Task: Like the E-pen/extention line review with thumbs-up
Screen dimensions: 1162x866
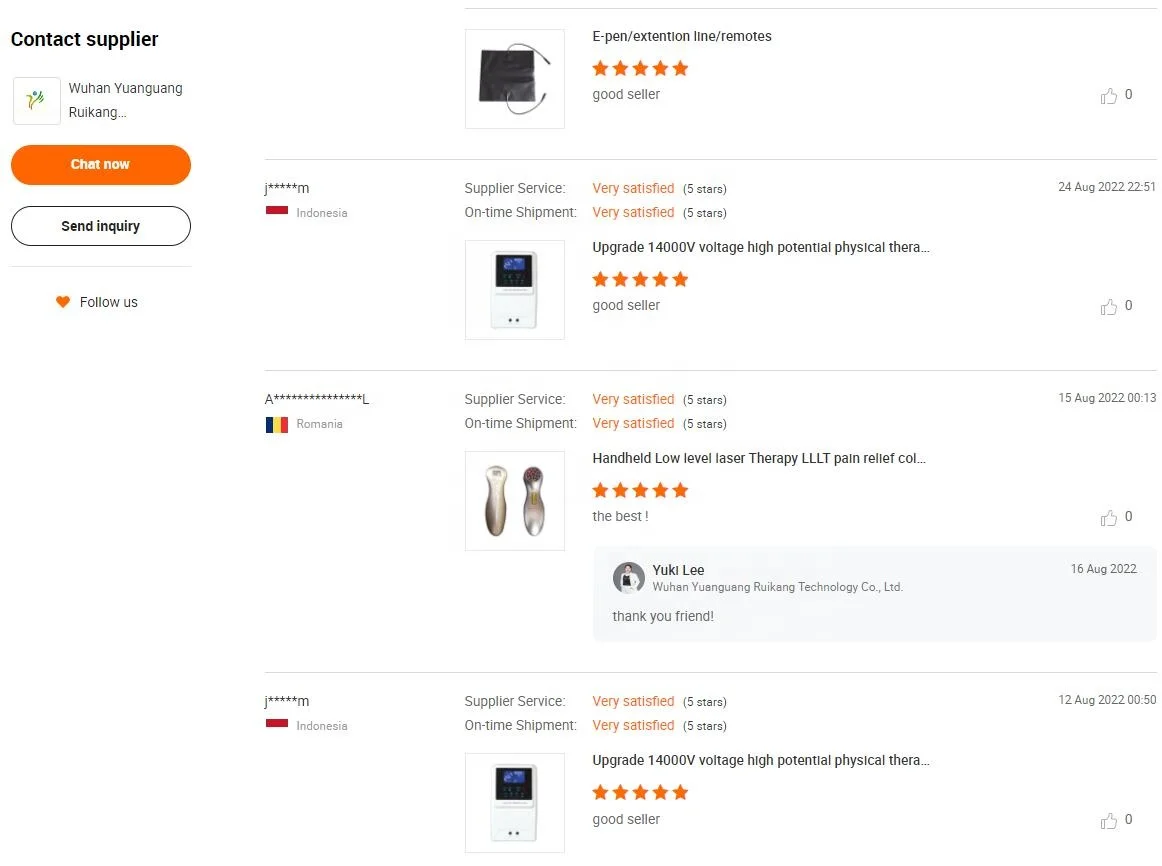Action: pyautogui.click(x=1109, y=96)
